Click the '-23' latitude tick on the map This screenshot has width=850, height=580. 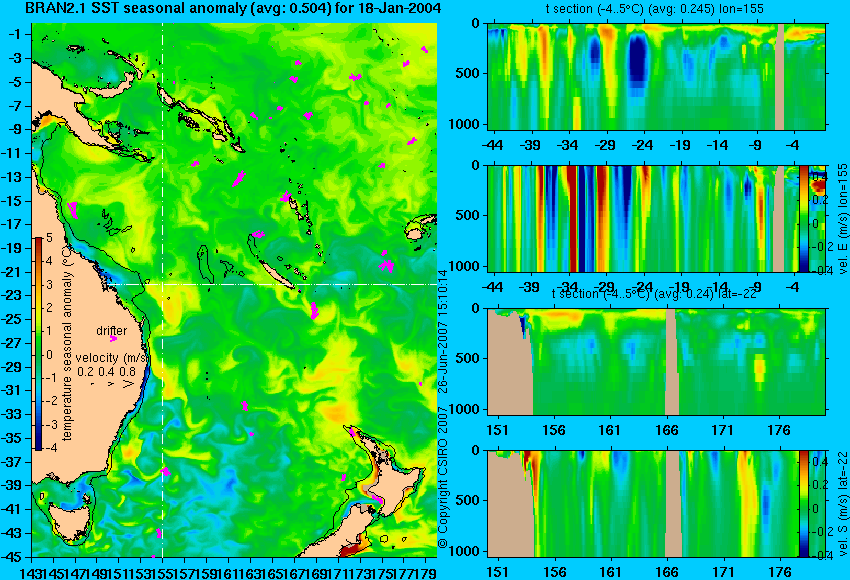pos(13,295)
